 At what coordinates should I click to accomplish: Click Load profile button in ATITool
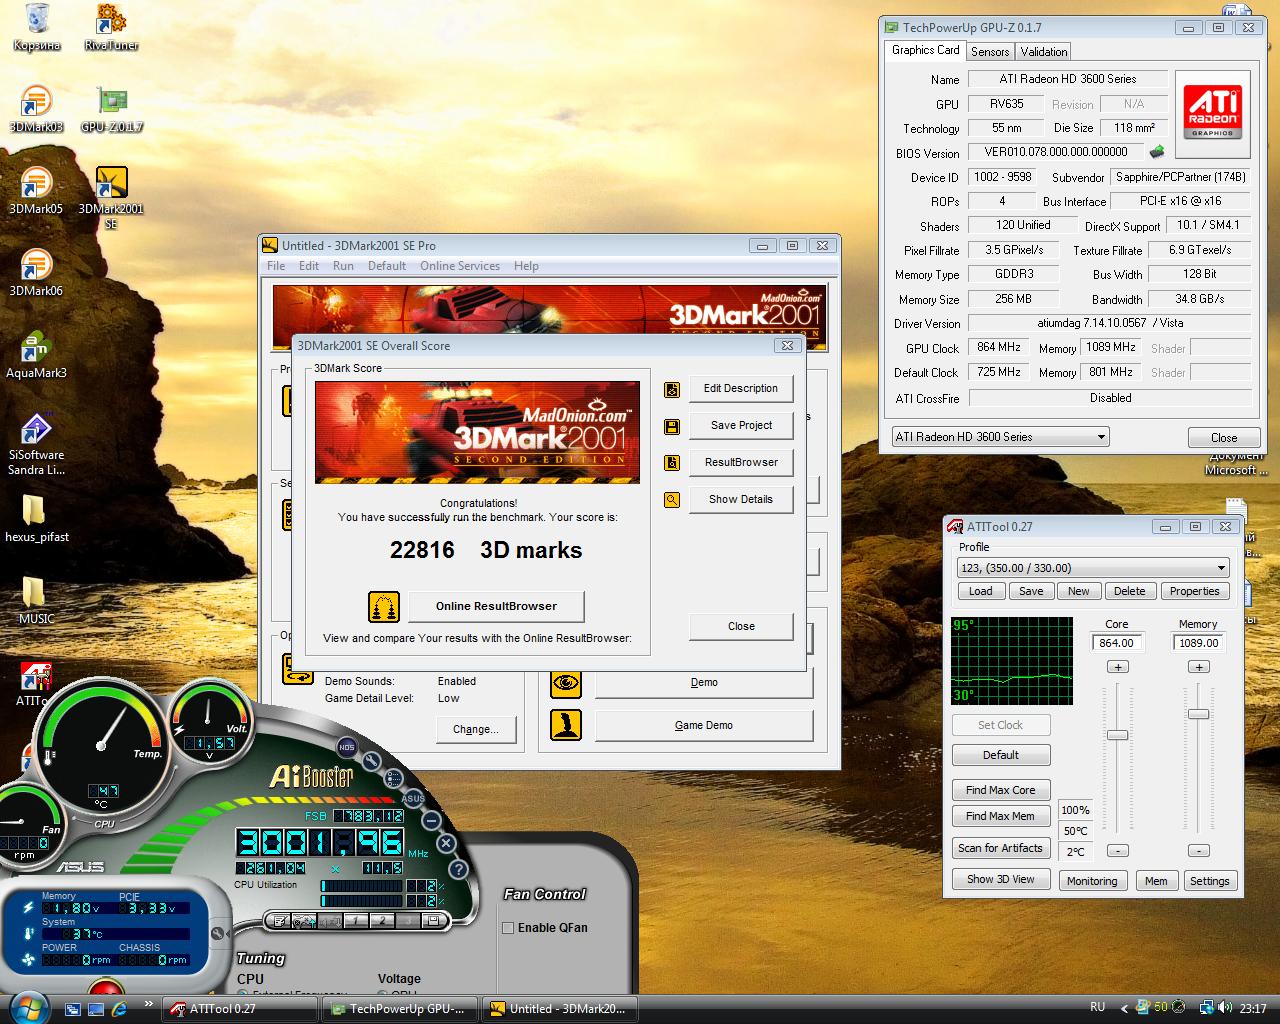981,591
